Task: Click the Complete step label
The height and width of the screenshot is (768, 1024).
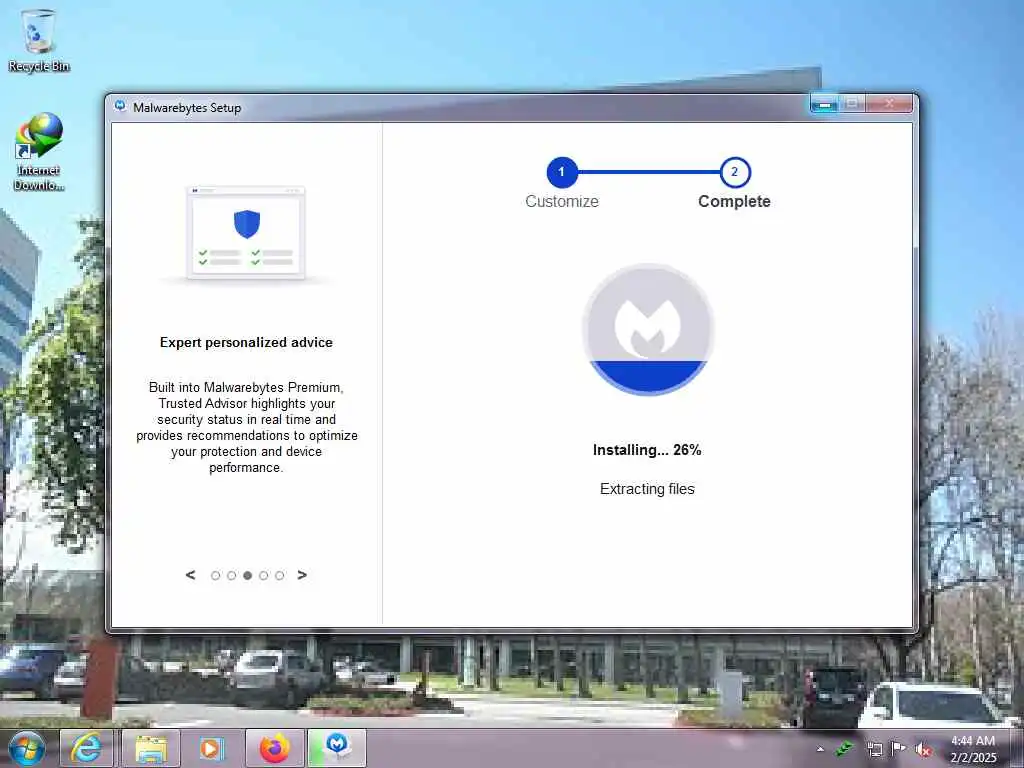Action: [x=734, y=201]
